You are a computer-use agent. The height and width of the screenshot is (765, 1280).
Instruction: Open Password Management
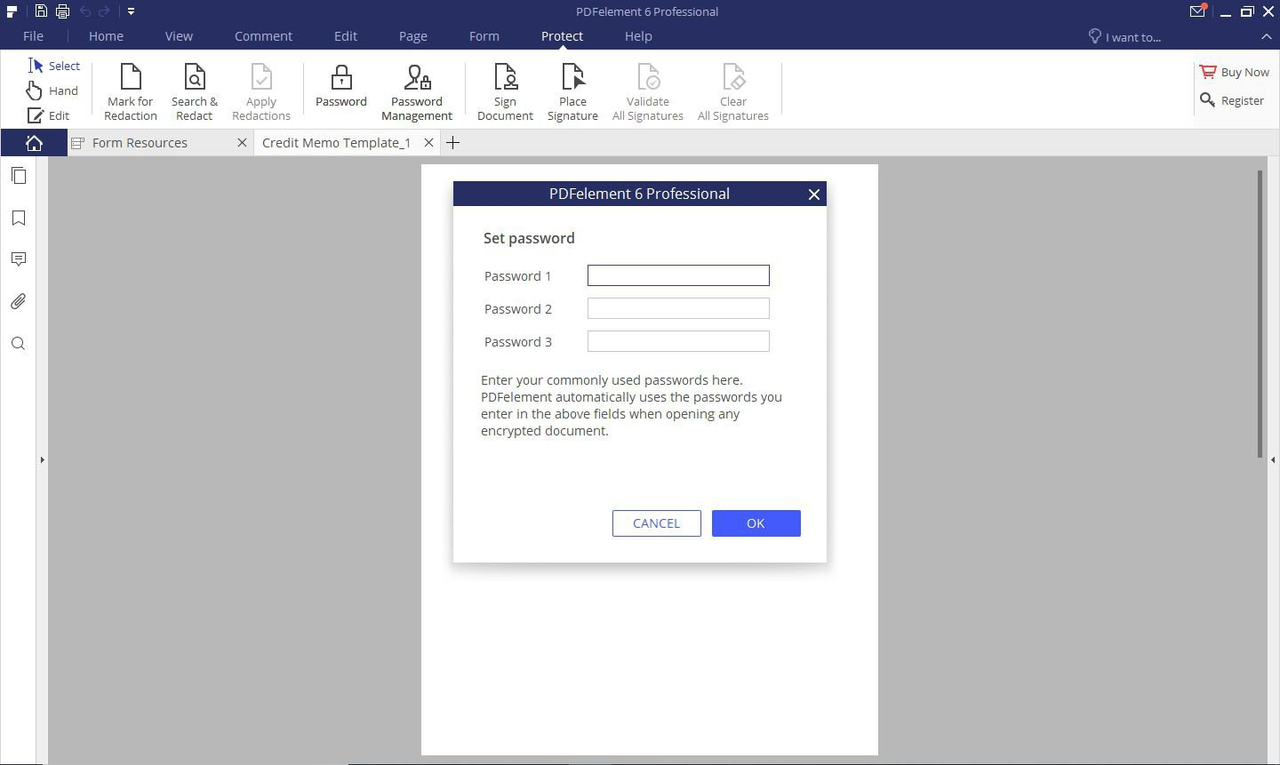pyautogui.click(x=417, y=92)
